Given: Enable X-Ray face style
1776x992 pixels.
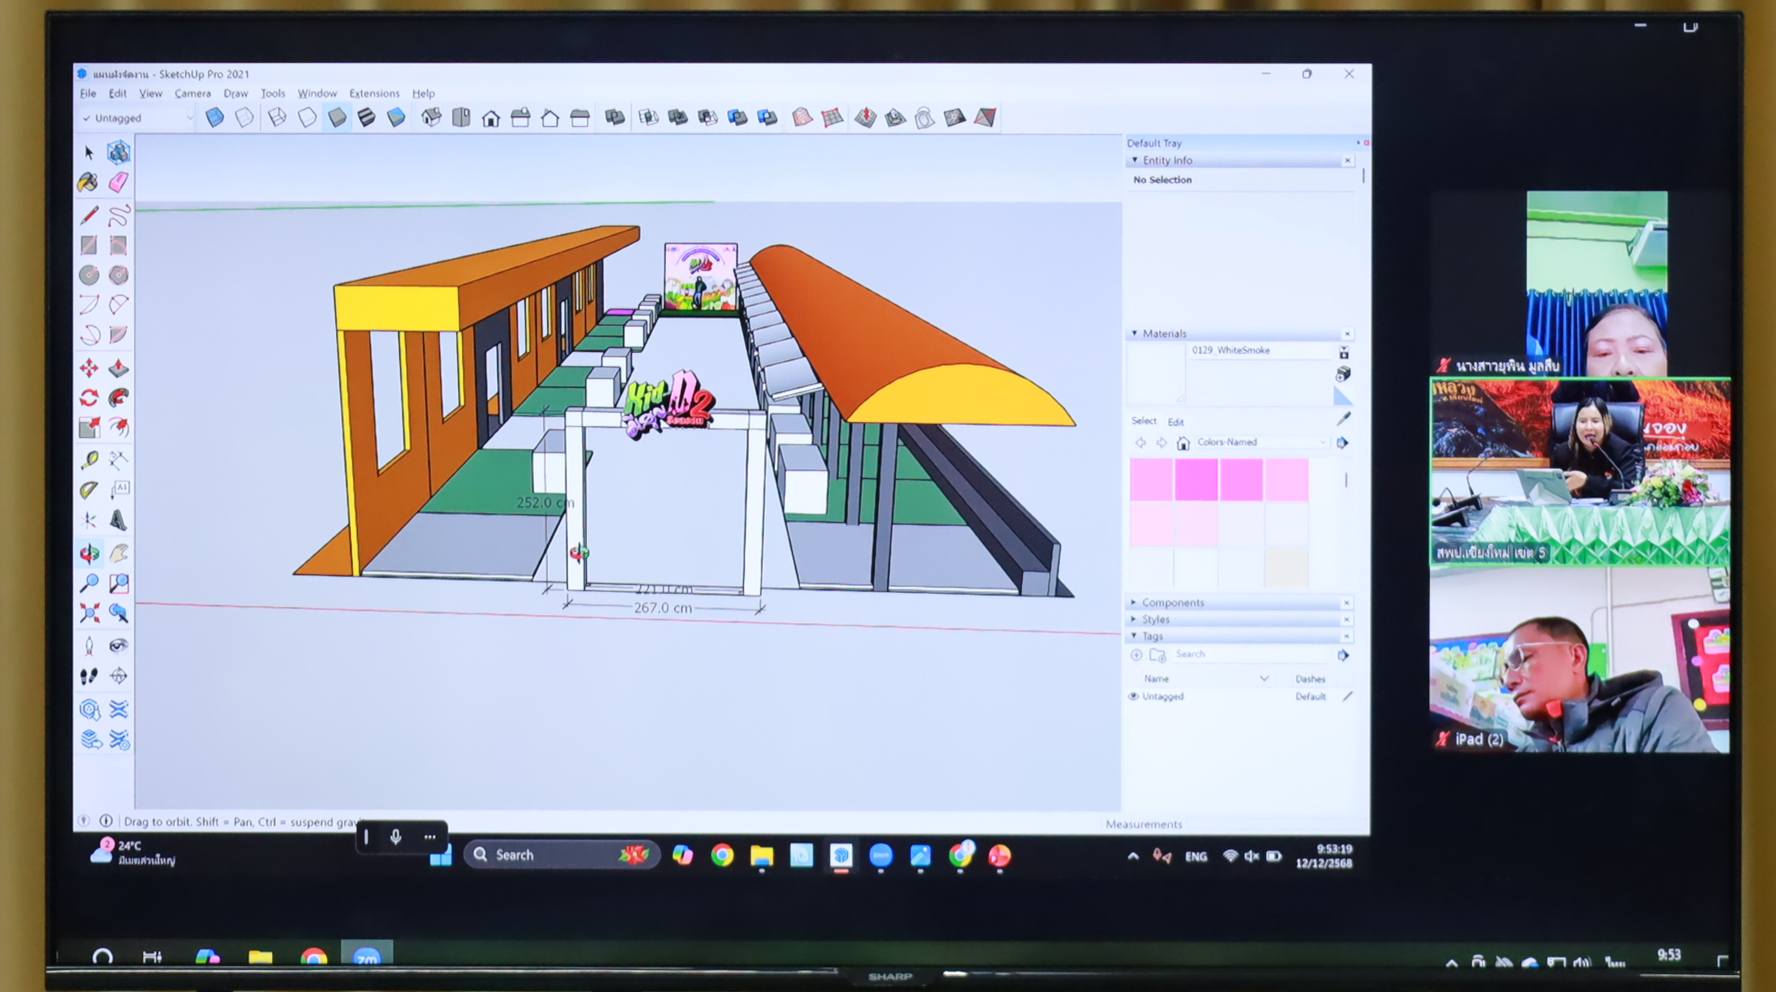Looking at the screenshot, I should point(215,118).
